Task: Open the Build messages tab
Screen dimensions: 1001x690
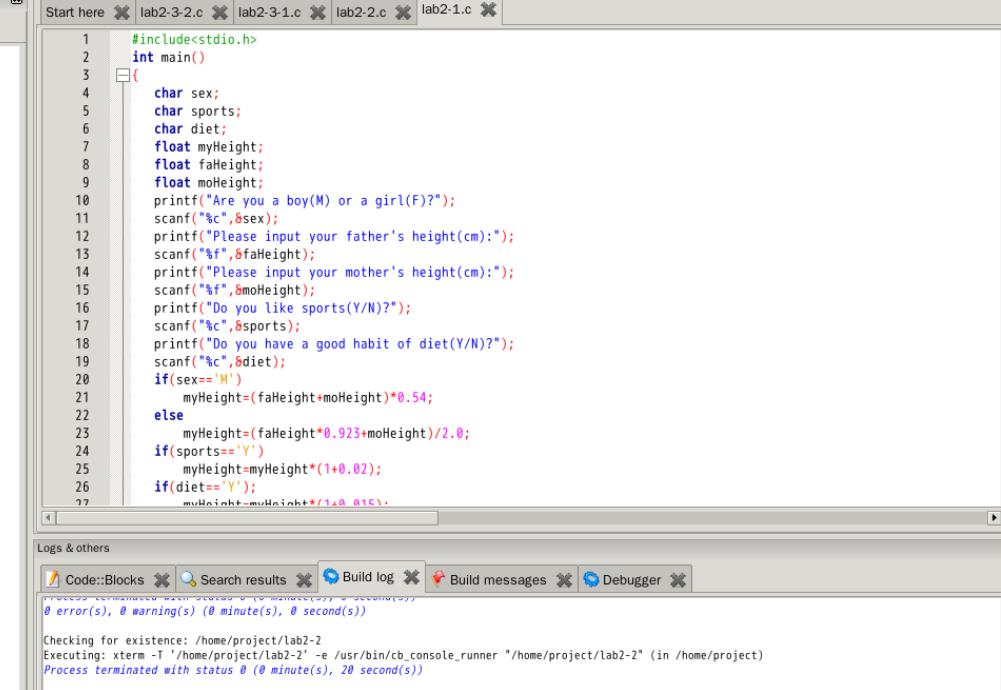Action: [498, 580]
